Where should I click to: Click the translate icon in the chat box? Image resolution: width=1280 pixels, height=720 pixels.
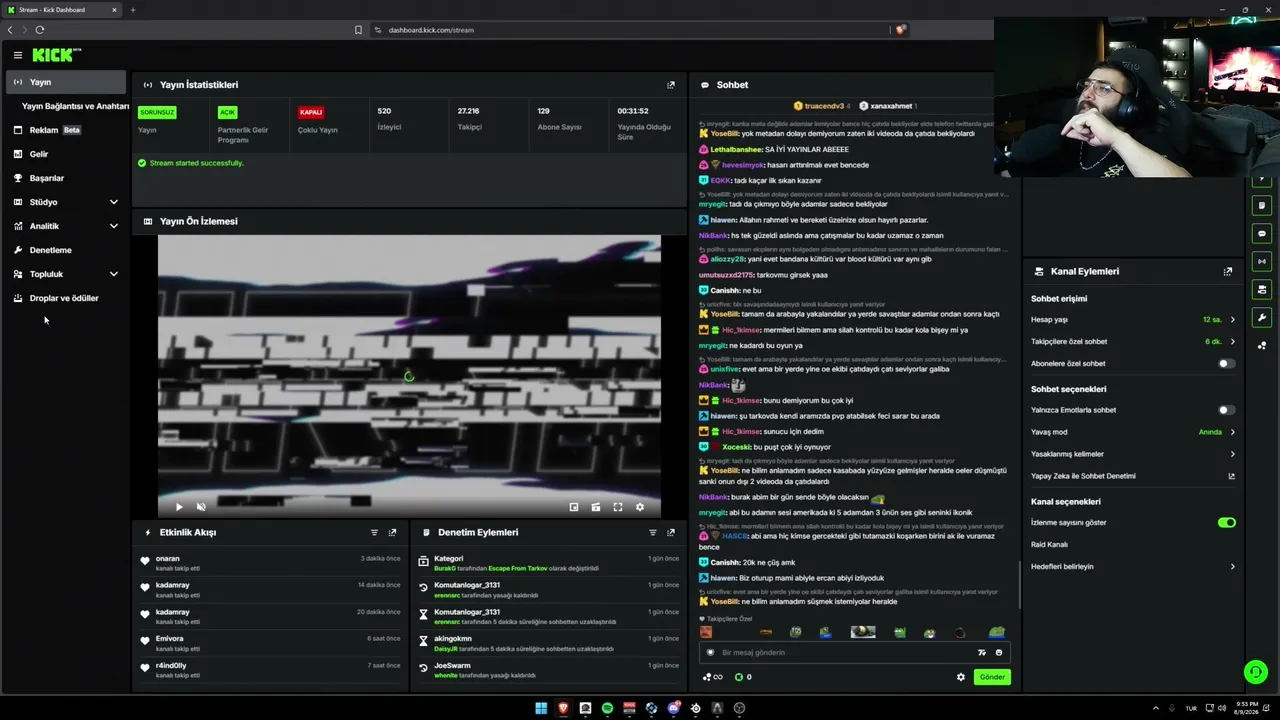[x=982, y=653]
